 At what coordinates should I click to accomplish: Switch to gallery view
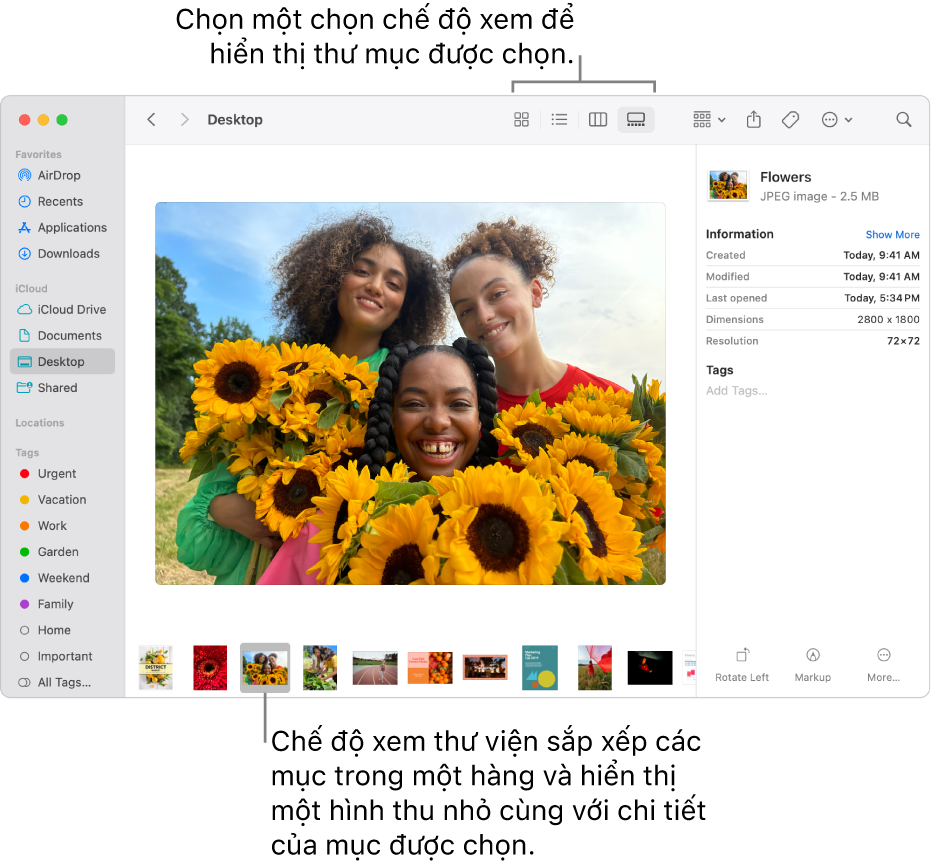pos(636,120)
